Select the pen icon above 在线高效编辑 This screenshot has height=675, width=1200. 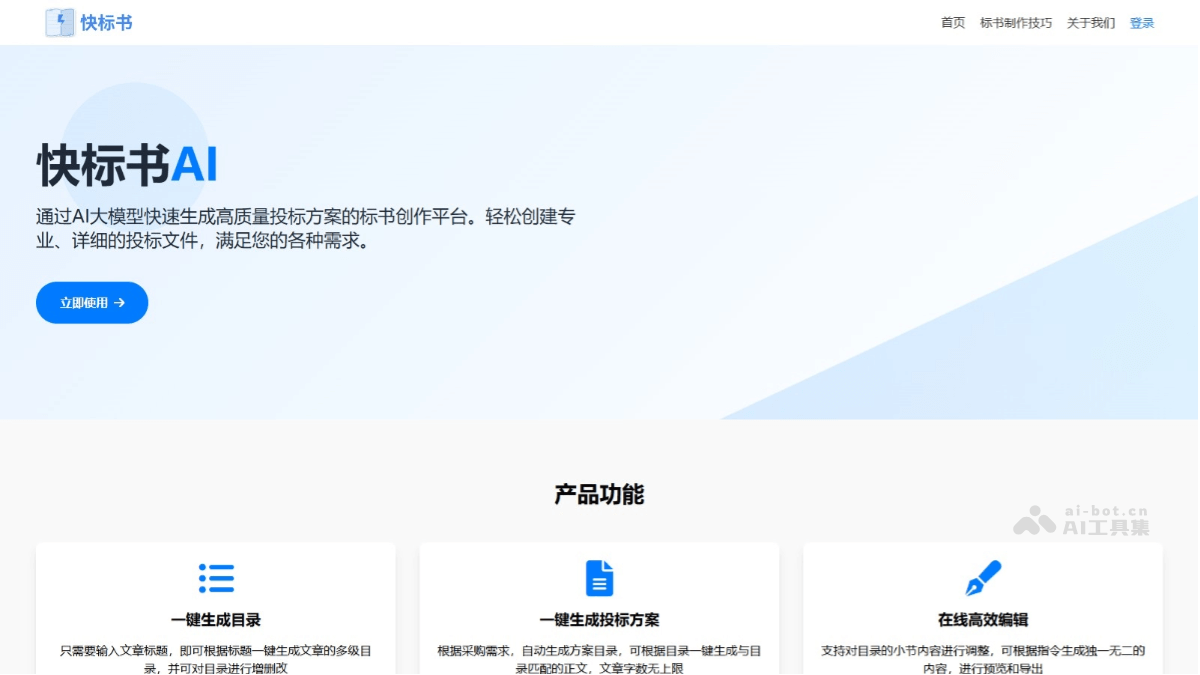(983, 578)
